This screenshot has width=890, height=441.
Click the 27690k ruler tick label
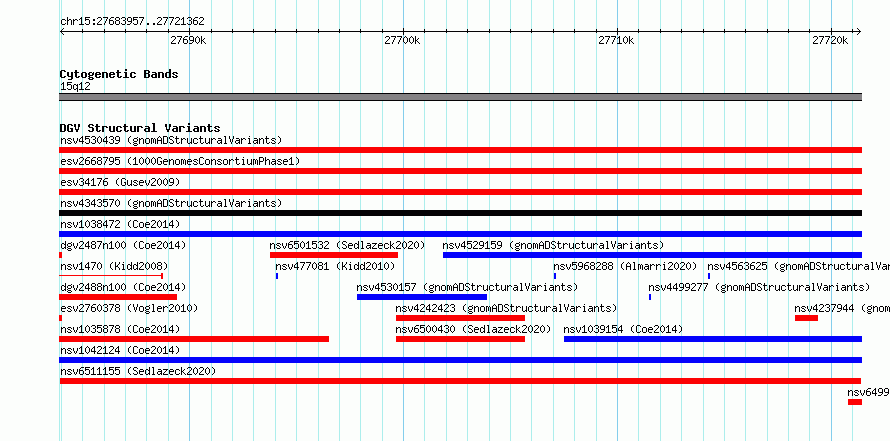tap(188, 40)
